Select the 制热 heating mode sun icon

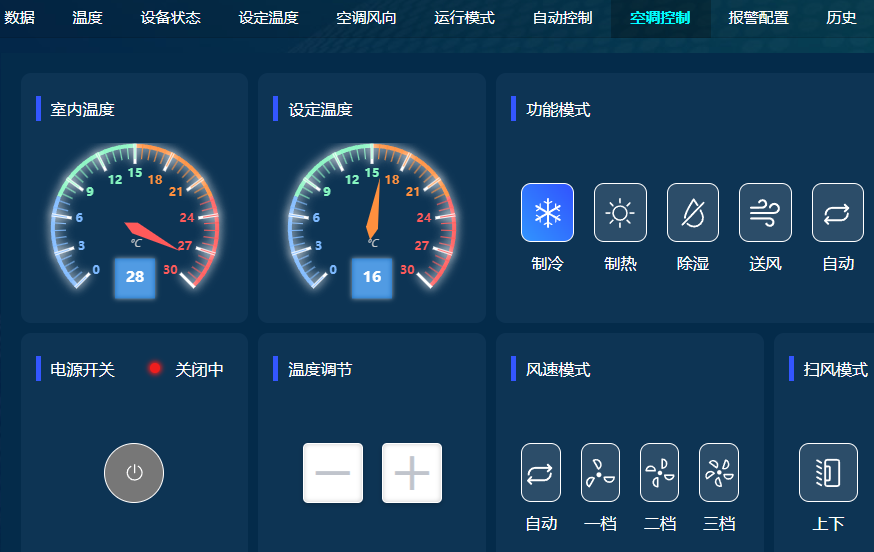point(620,212)
